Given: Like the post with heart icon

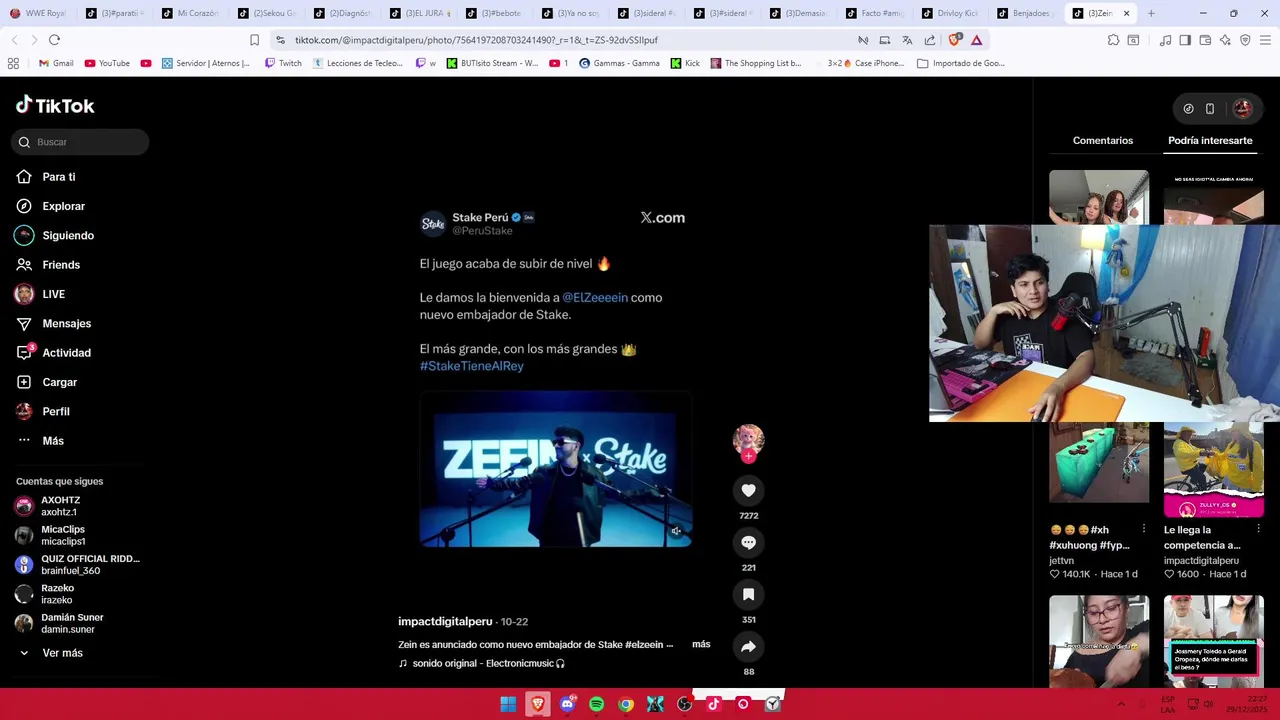Looking at the screenshot, I should (x=748, y=490).
